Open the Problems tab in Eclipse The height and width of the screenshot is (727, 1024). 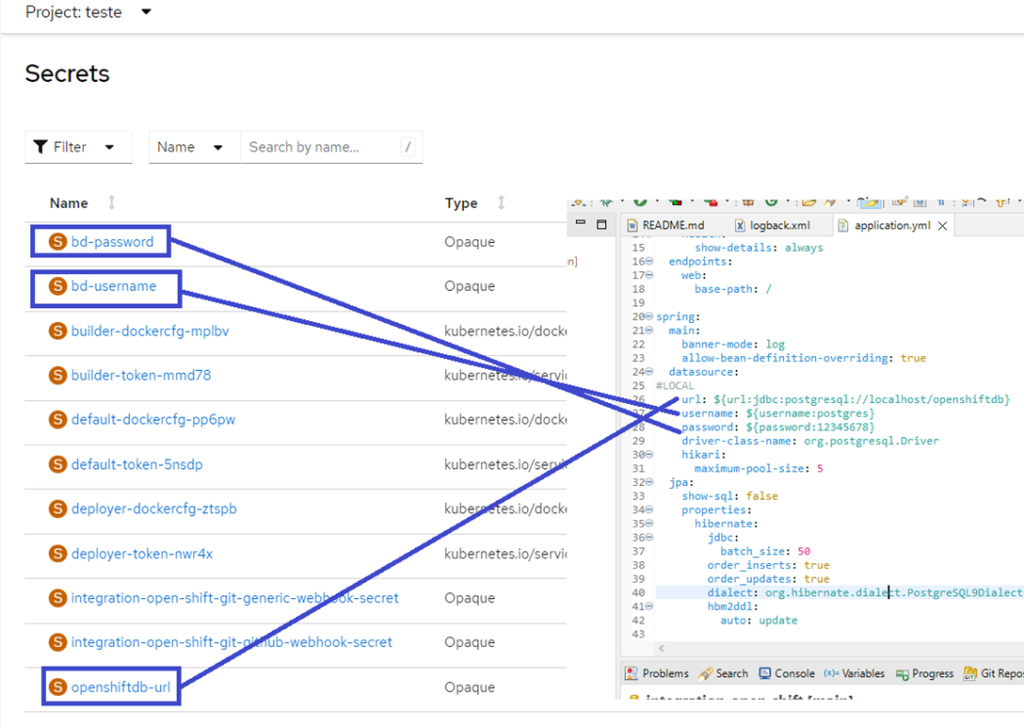coord(657,673)
